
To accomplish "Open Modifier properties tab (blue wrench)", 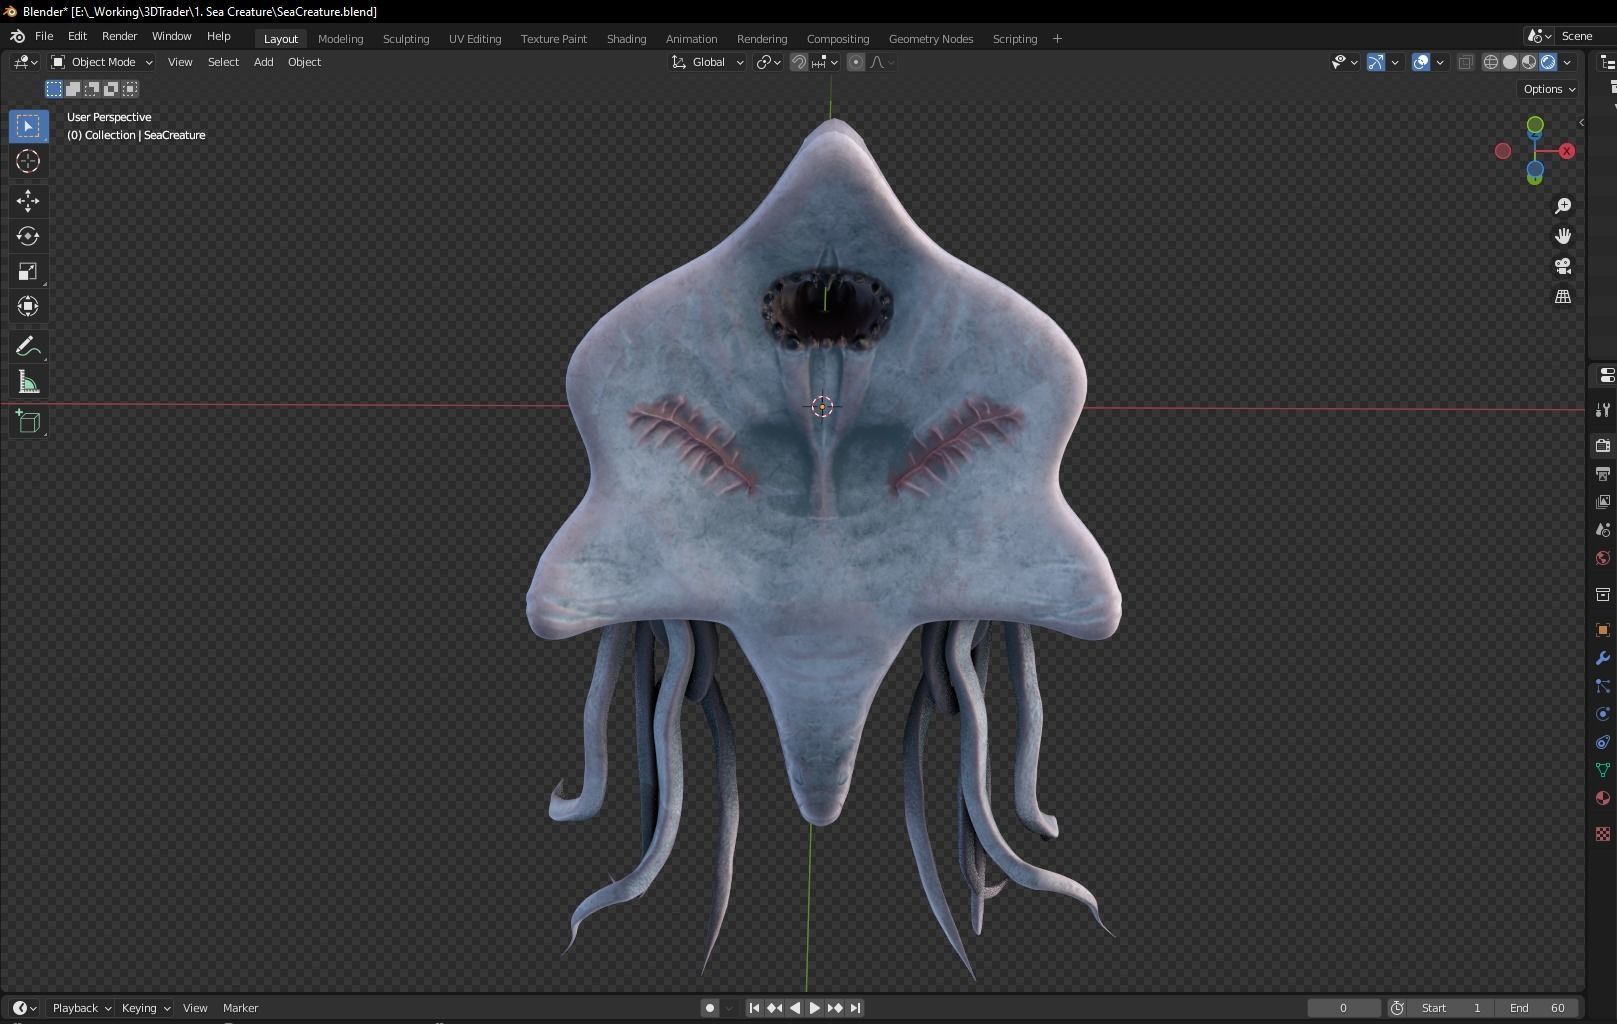I will coord(1603,658).
